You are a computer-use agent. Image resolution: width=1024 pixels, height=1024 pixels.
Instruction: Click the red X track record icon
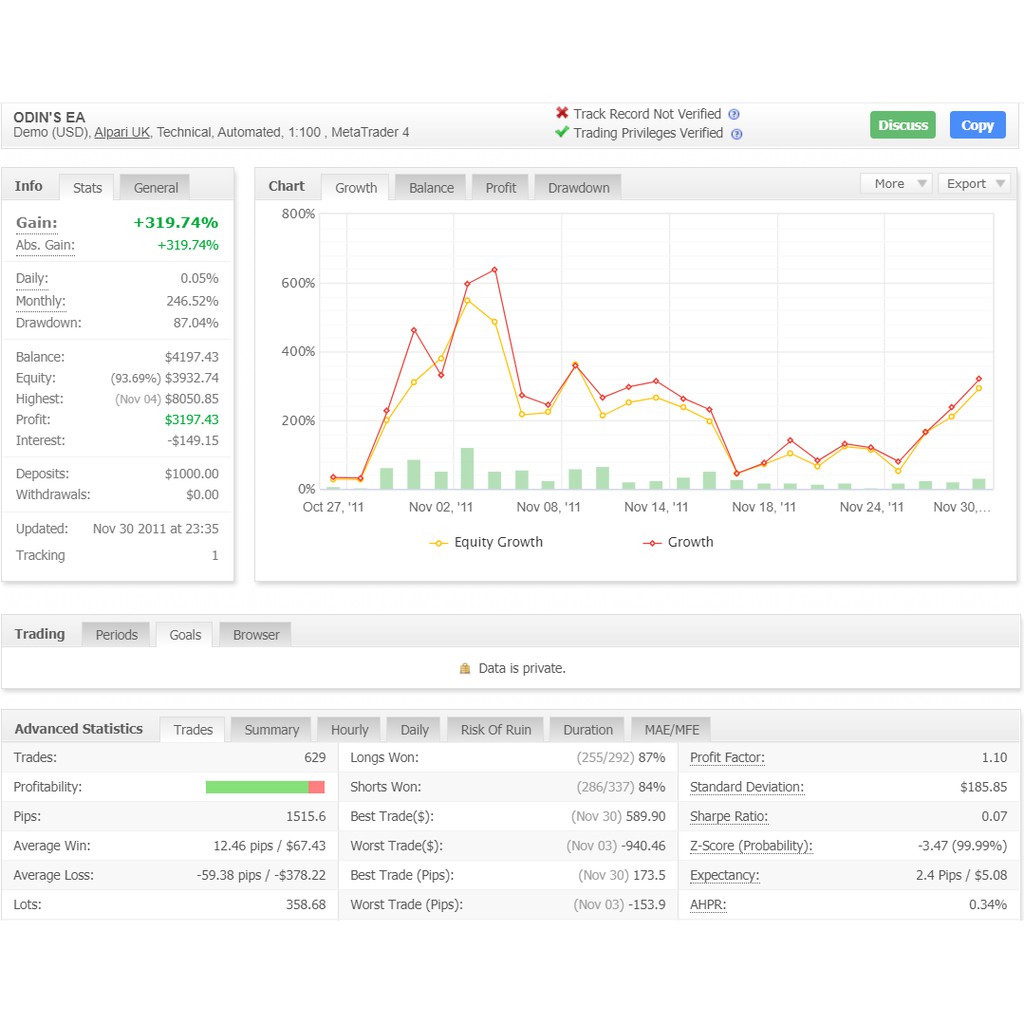562,114
